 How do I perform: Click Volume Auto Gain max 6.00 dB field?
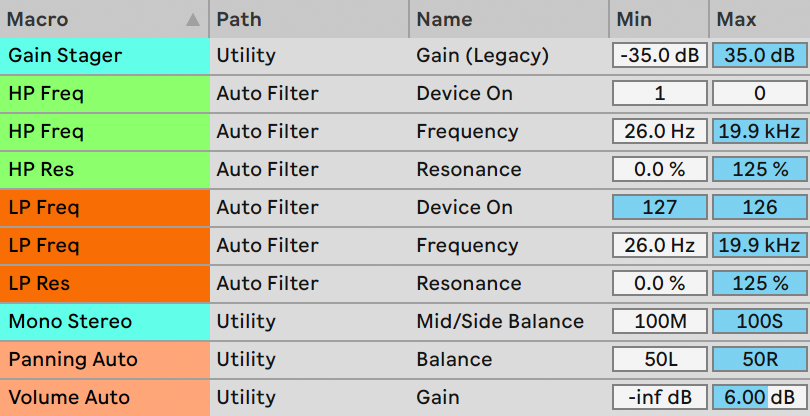tap(759, 398)
